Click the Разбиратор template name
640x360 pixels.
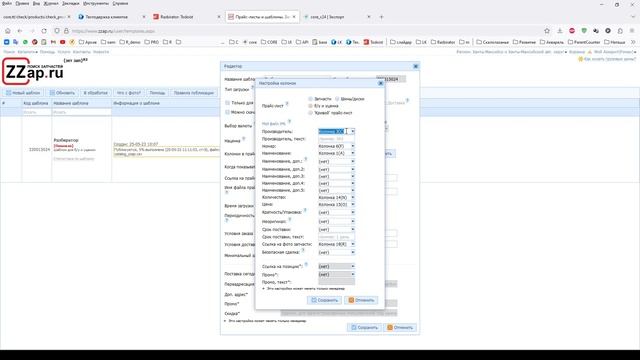66,140
